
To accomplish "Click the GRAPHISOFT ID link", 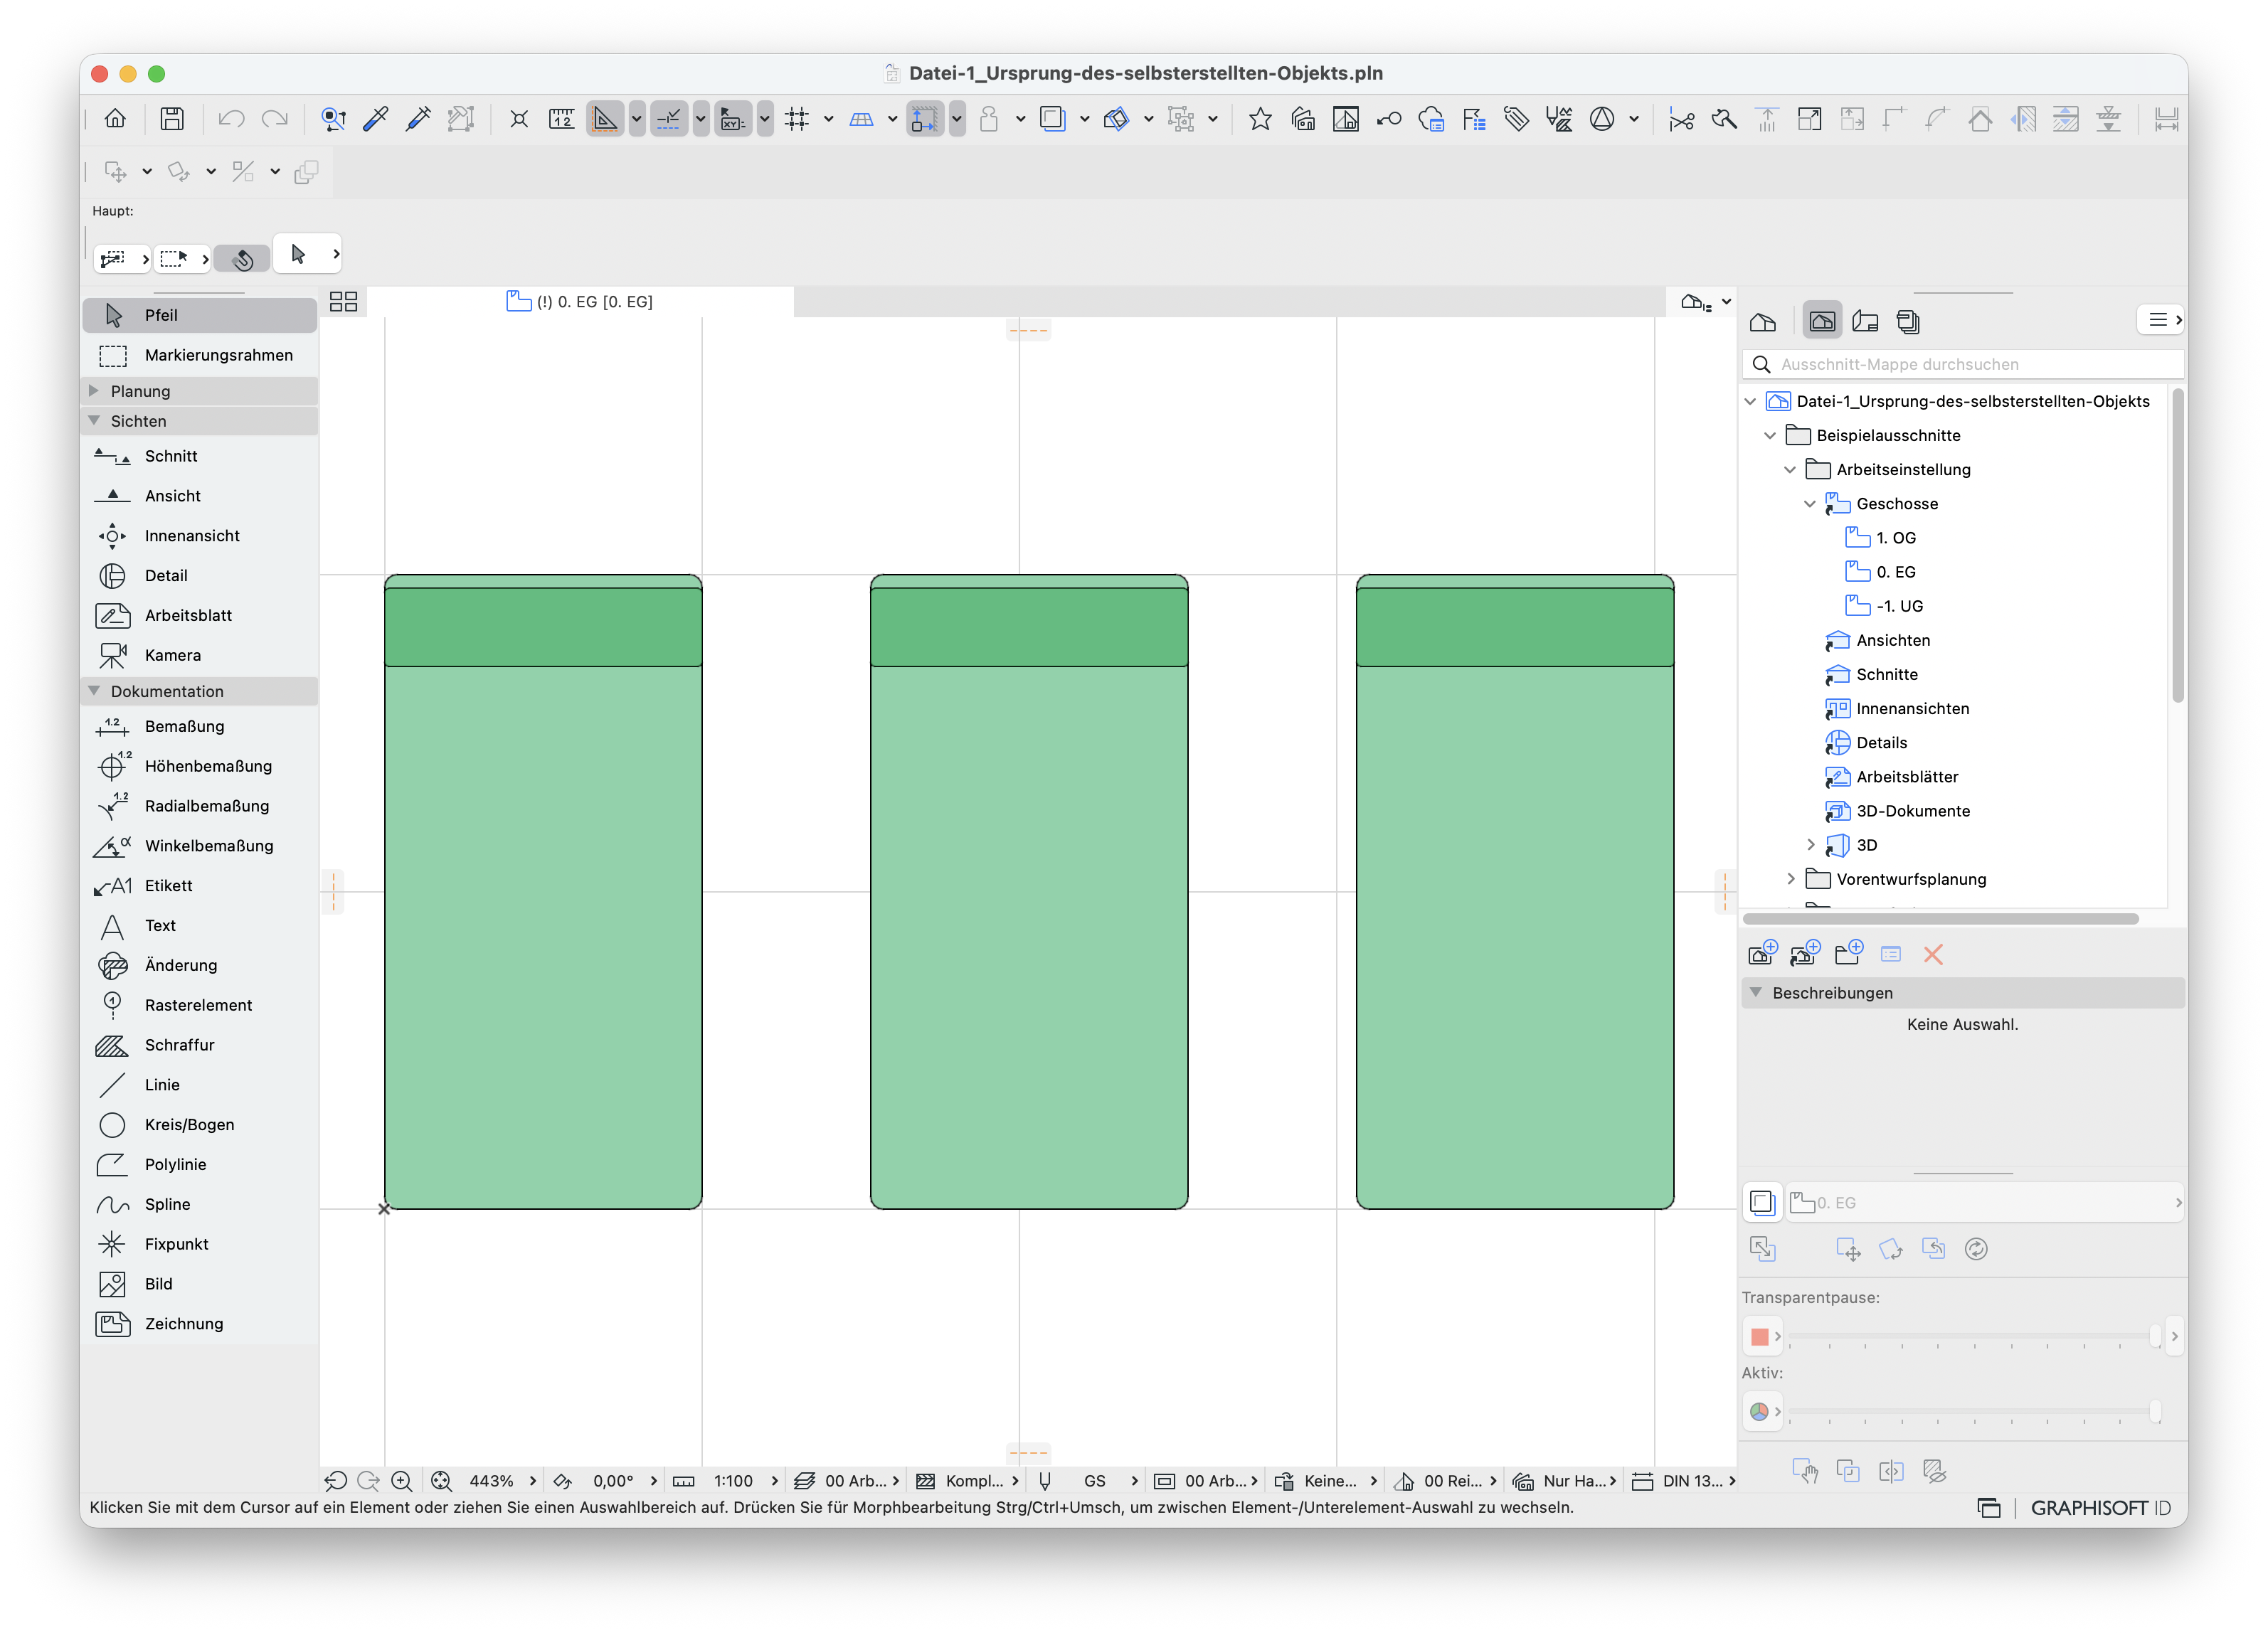I will (x=2100, y=1507).
